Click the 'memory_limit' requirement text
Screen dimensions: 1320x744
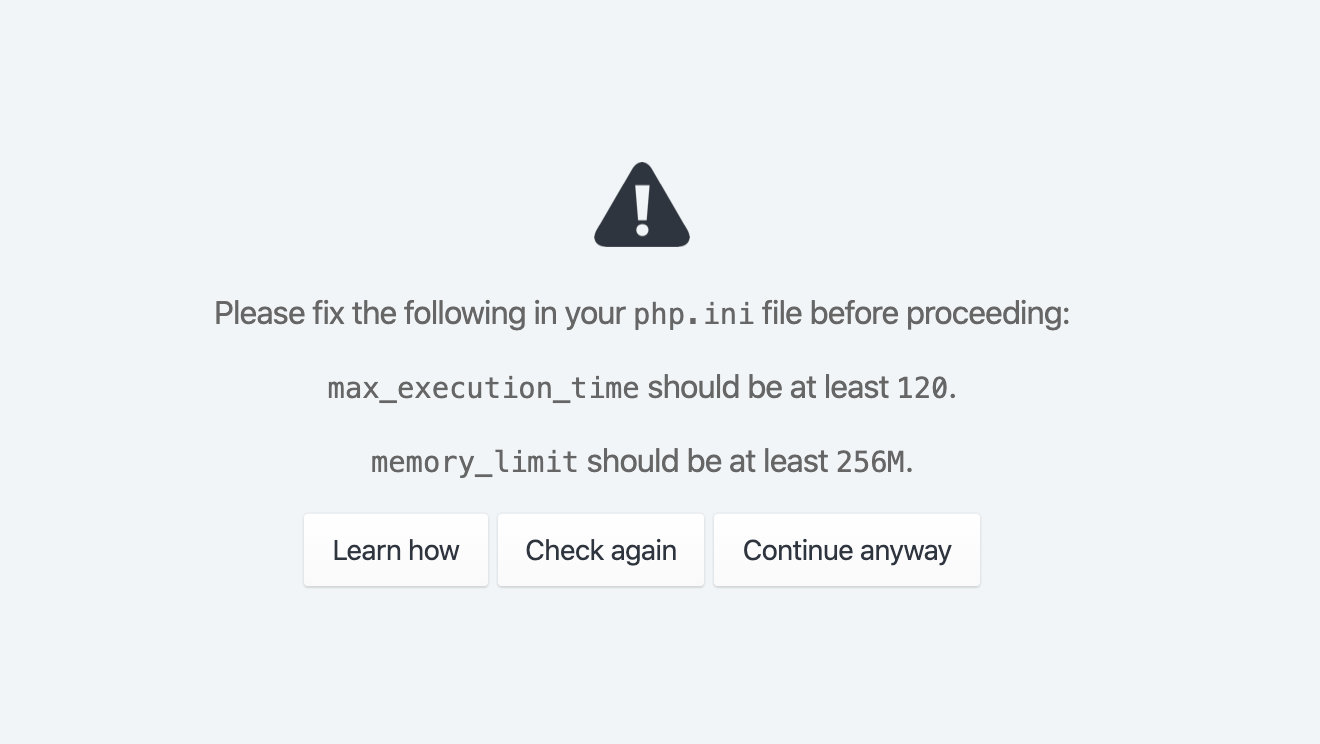(474, 461)
